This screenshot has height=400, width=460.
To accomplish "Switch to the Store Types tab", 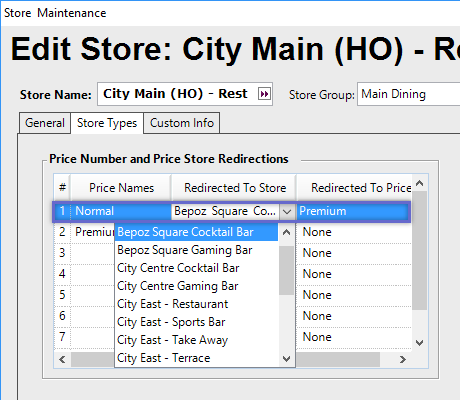I will tap(107, 123).
